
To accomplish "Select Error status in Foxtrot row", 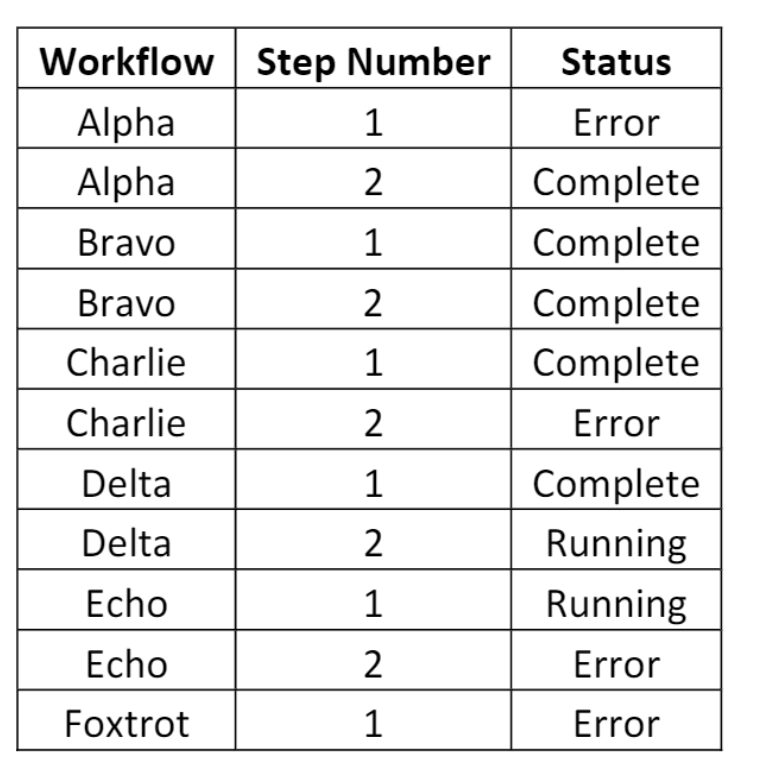I will (x=616, y=721).
